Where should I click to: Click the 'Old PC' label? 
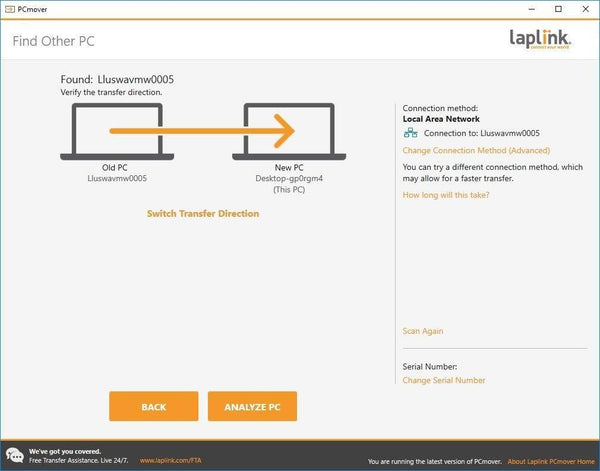(x=115, y=168)
